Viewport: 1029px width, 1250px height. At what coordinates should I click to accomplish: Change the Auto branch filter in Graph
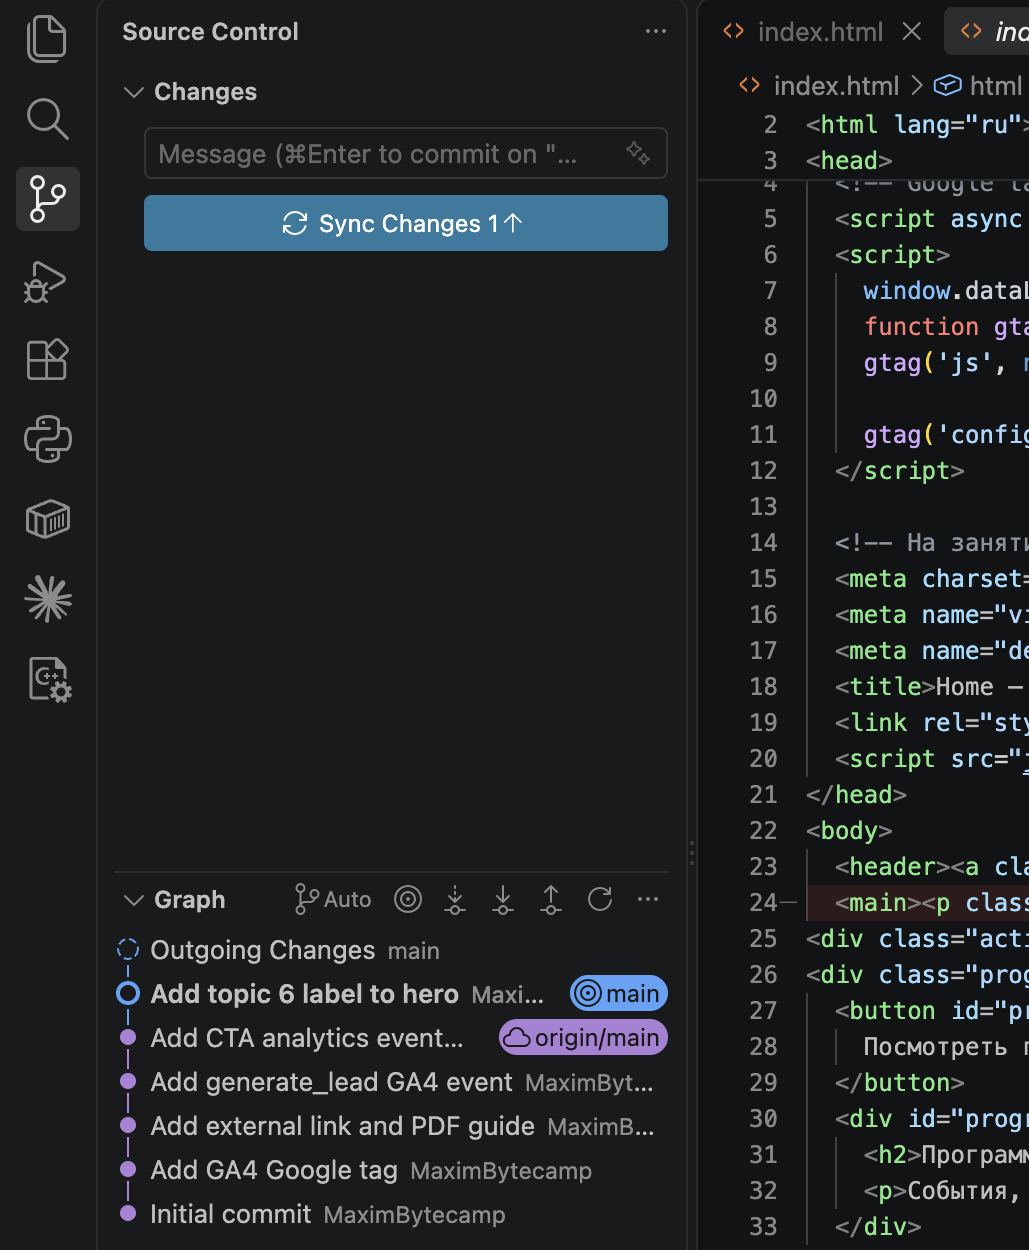point(333,900)
